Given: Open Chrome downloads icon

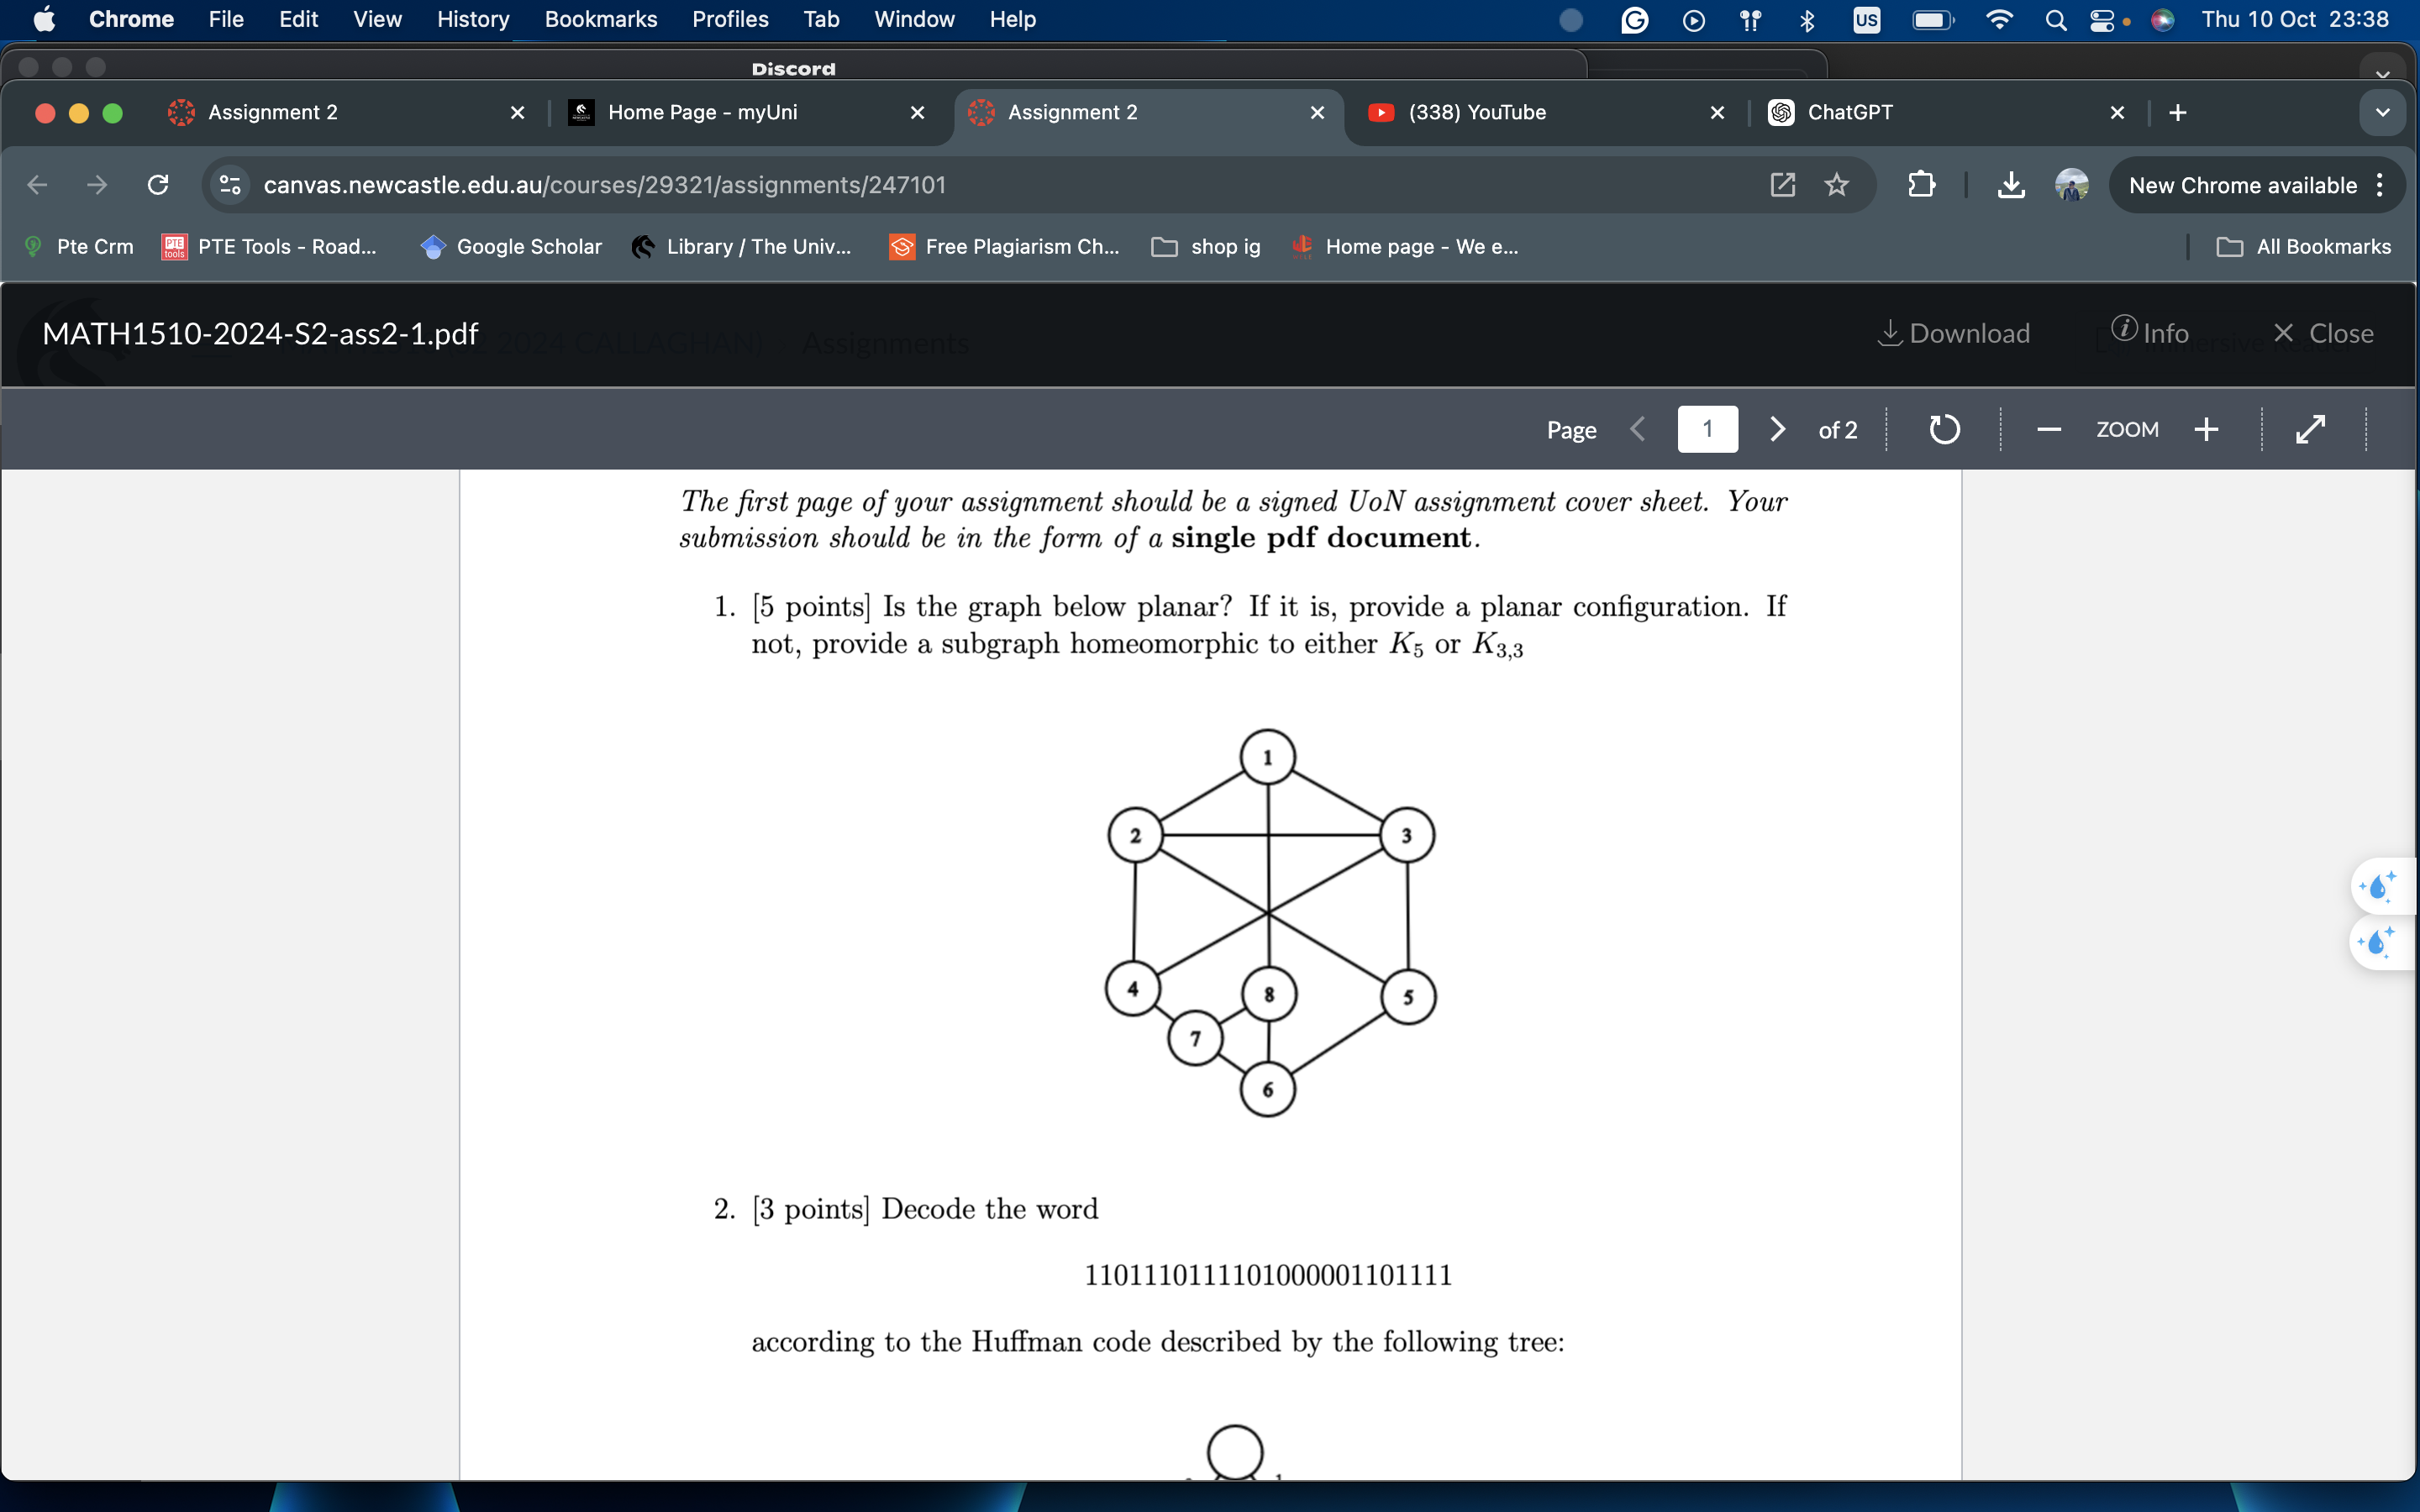Looking at the screenshot, I should [2010, 185].
